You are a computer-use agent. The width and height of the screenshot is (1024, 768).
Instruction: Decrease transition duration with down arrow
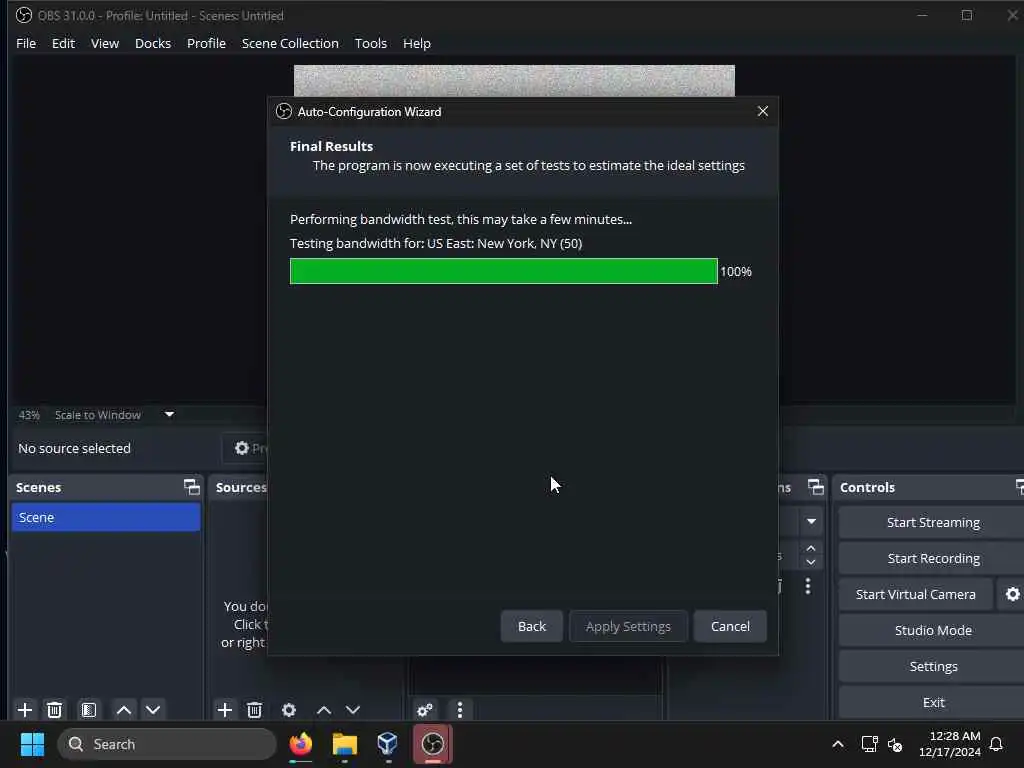click(811, 562)
